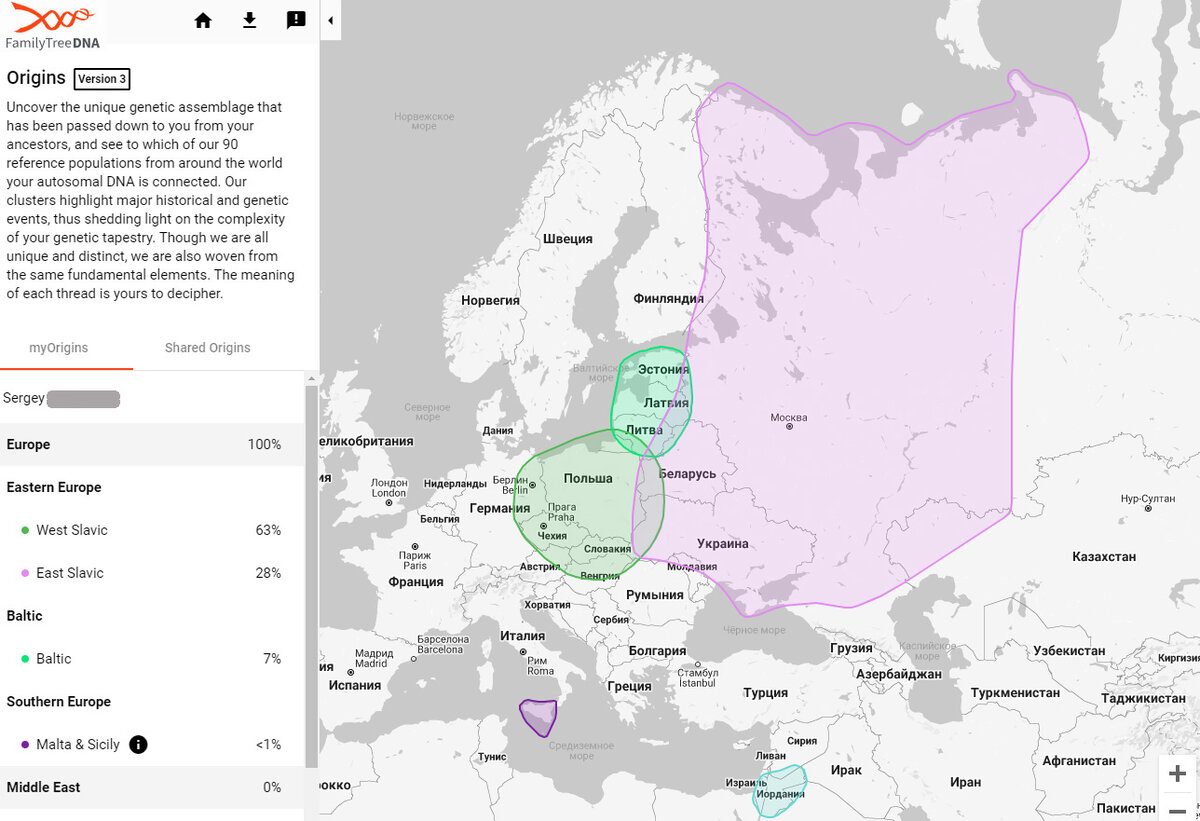Click the purple Malta & Sicily color dot
Viewport: 1200px width, 821px height.
(25, 745)
